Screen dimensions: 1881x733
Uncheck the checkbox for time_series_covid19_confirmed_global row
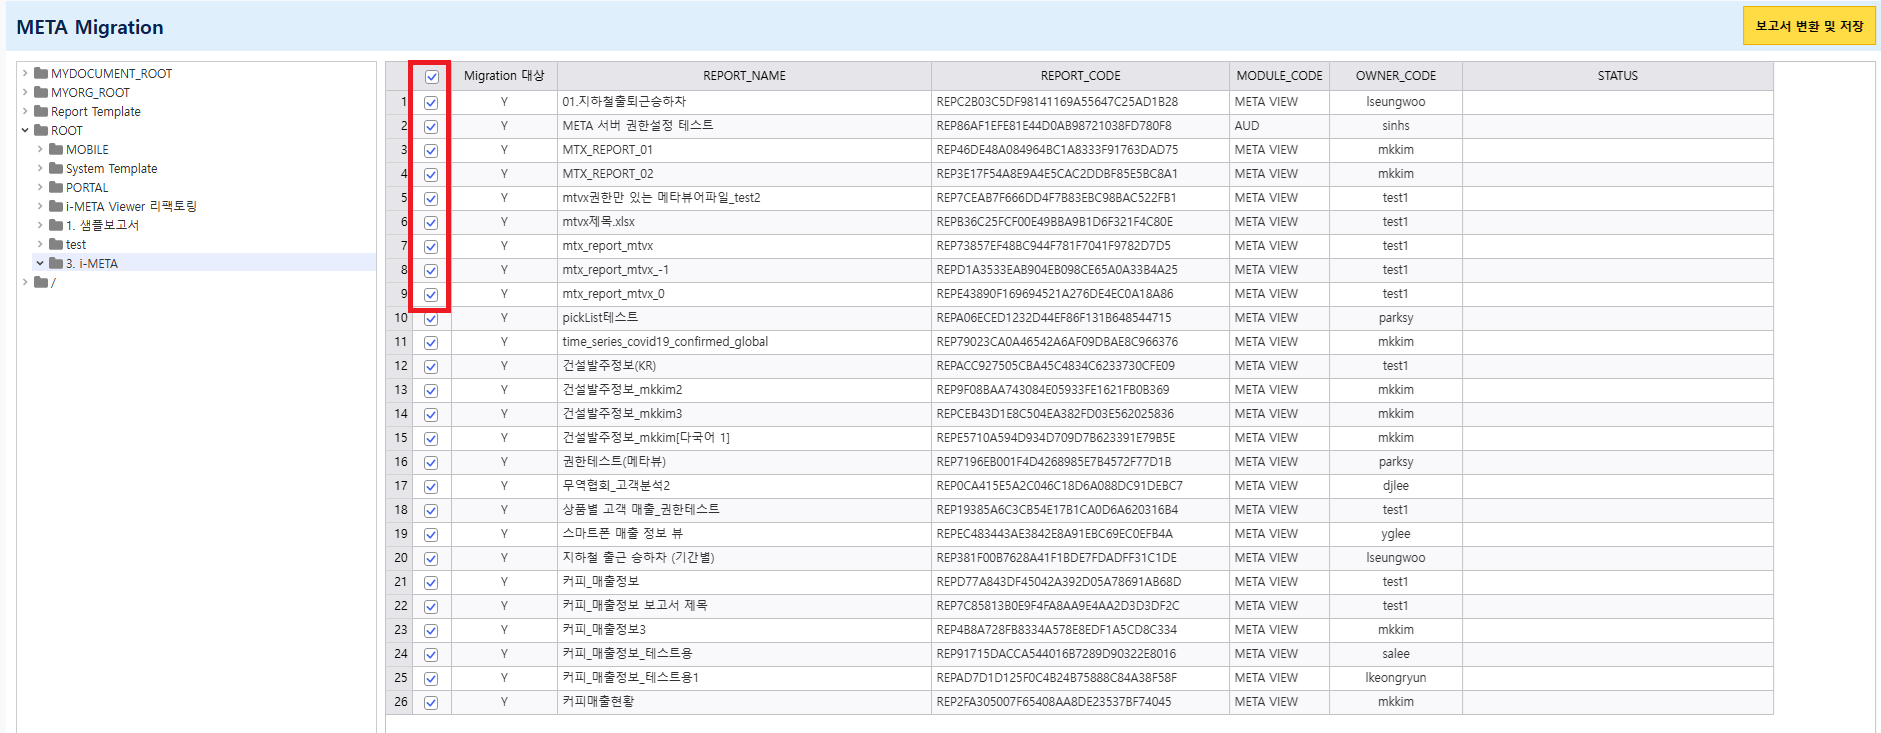[431, 343]
